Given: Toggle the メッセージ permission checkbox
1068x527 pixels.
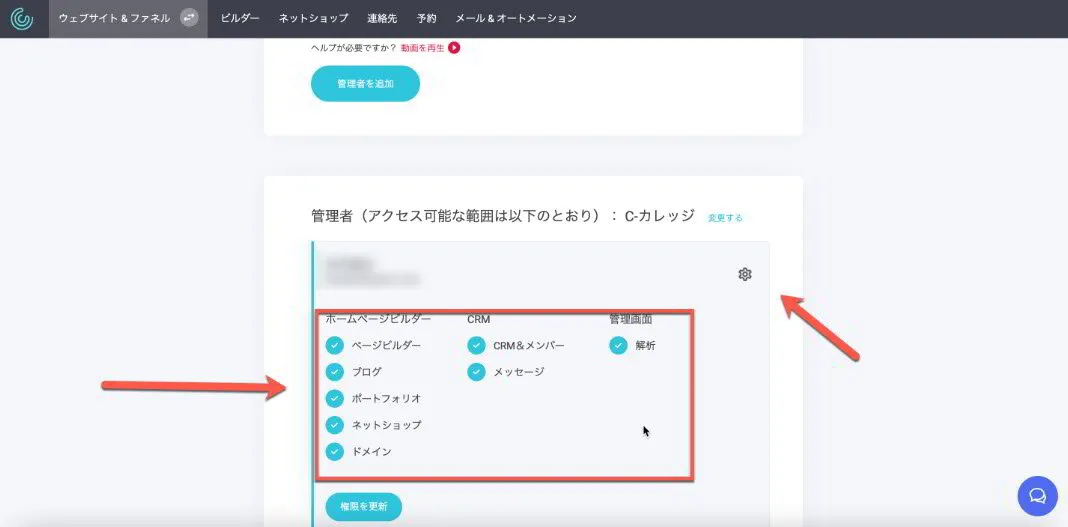Looking at the screenshot, I should 477,372.
